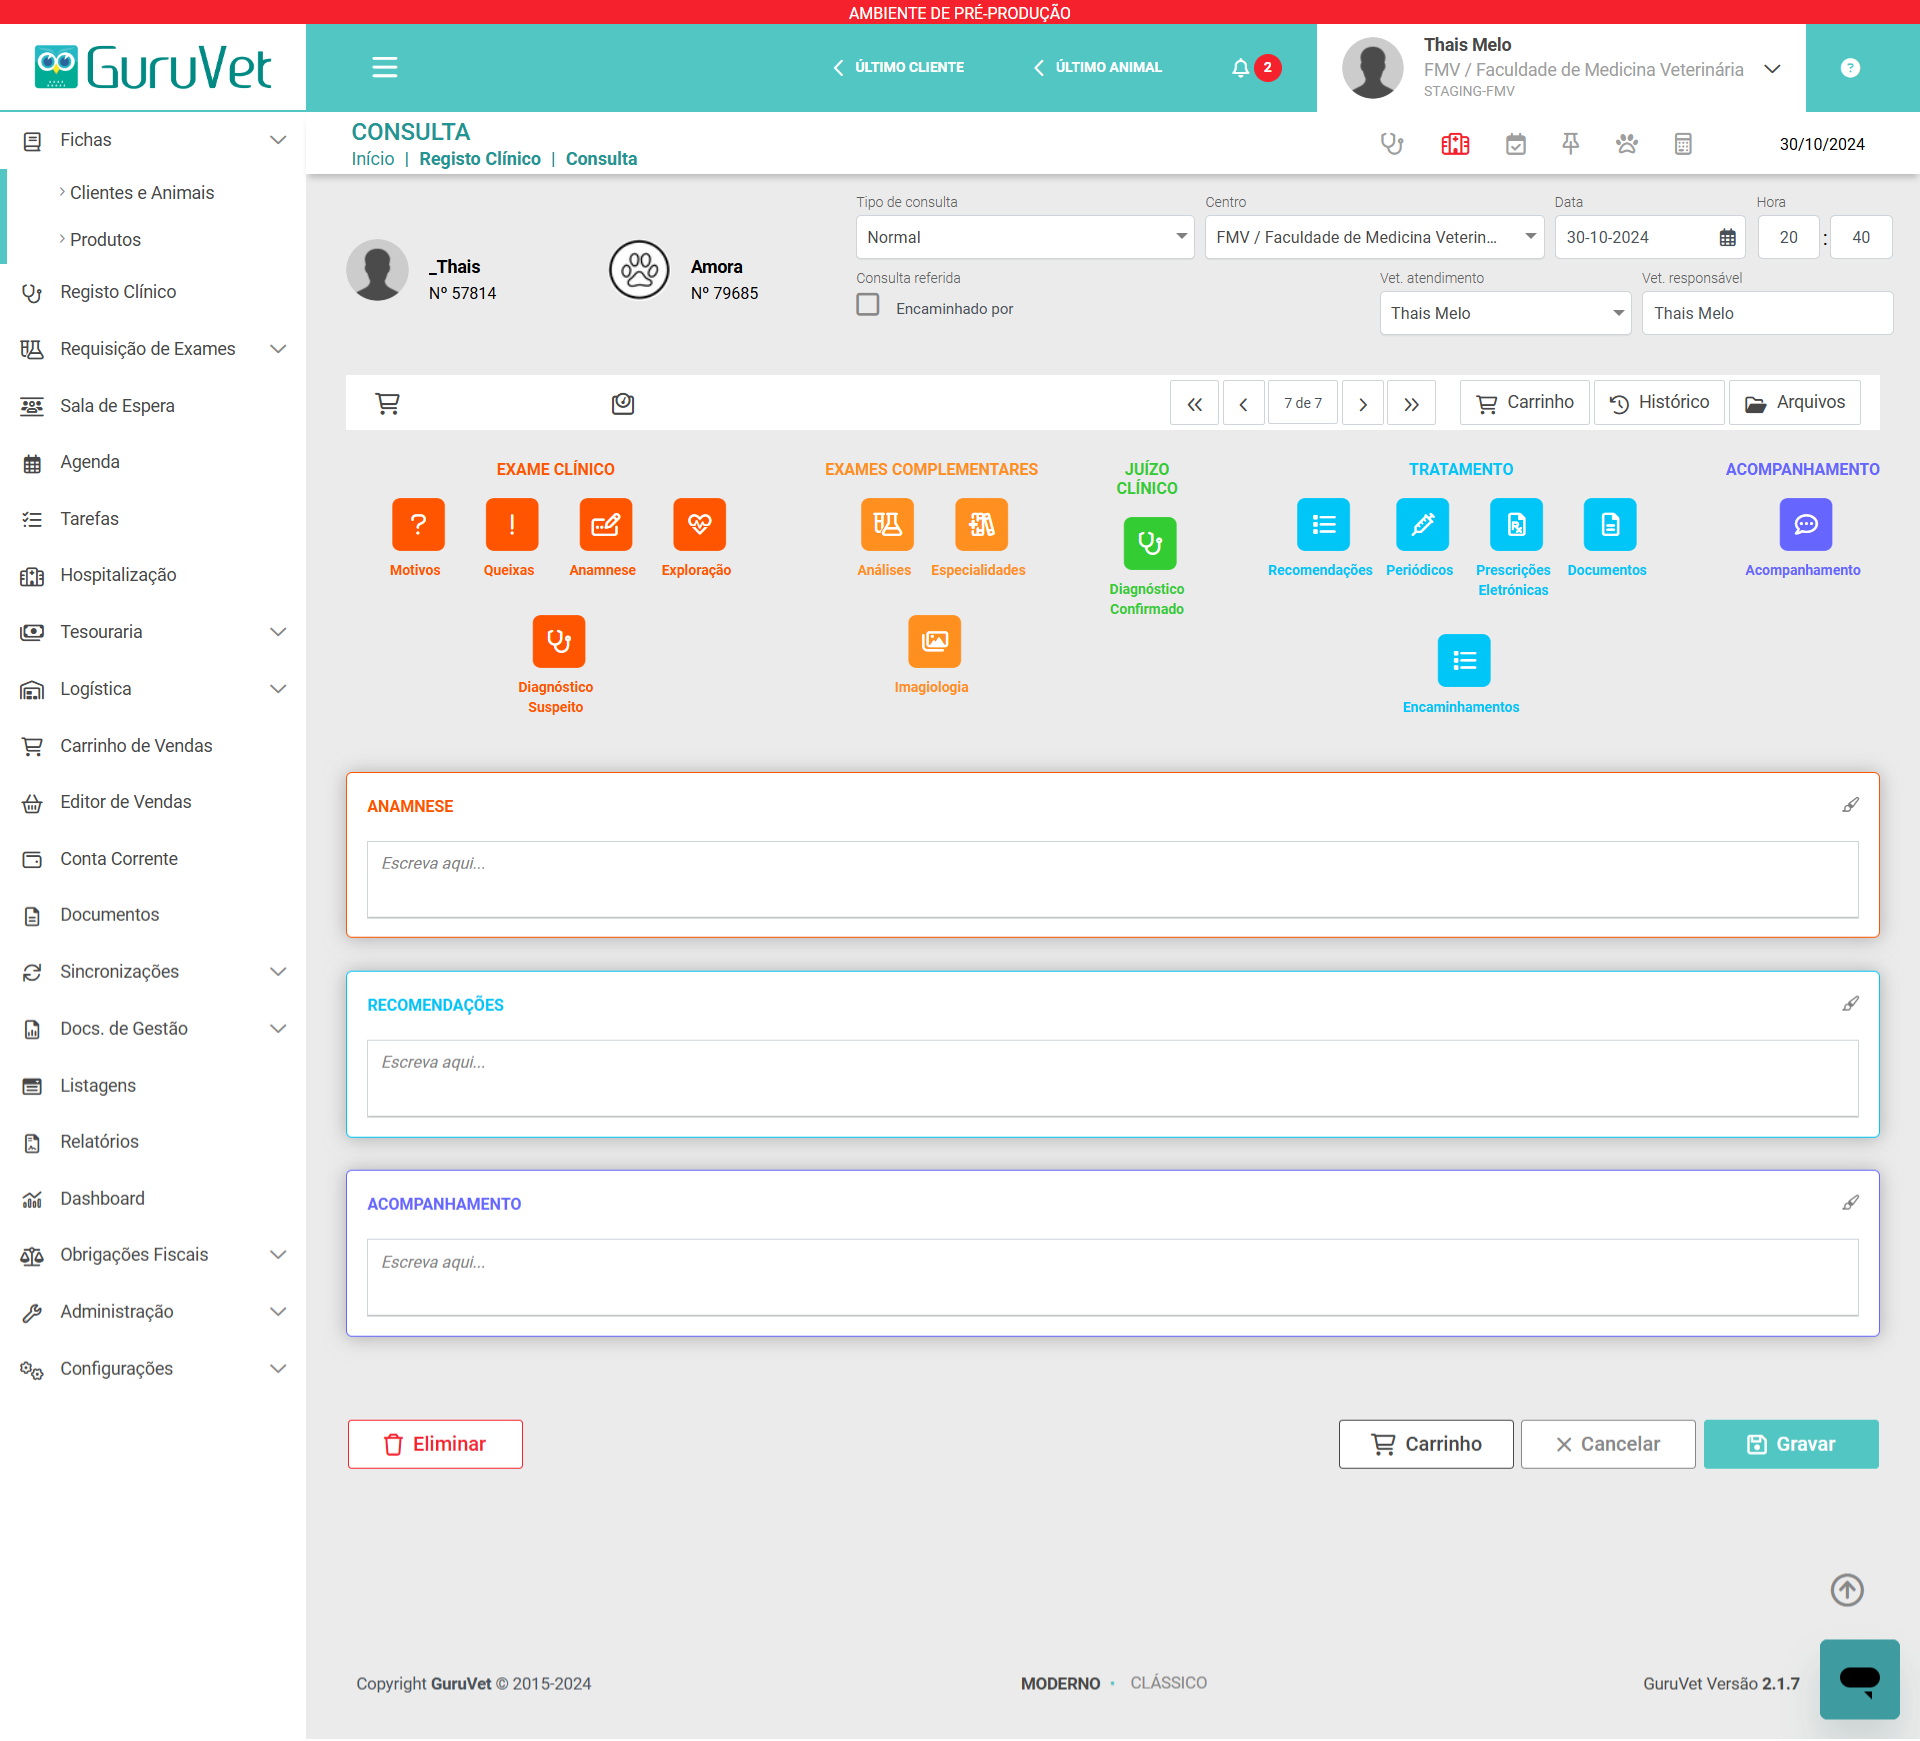Check the Encaminhado por checkbox
This screenshot has height=1741, width=1920.
[x=868, y=305]
